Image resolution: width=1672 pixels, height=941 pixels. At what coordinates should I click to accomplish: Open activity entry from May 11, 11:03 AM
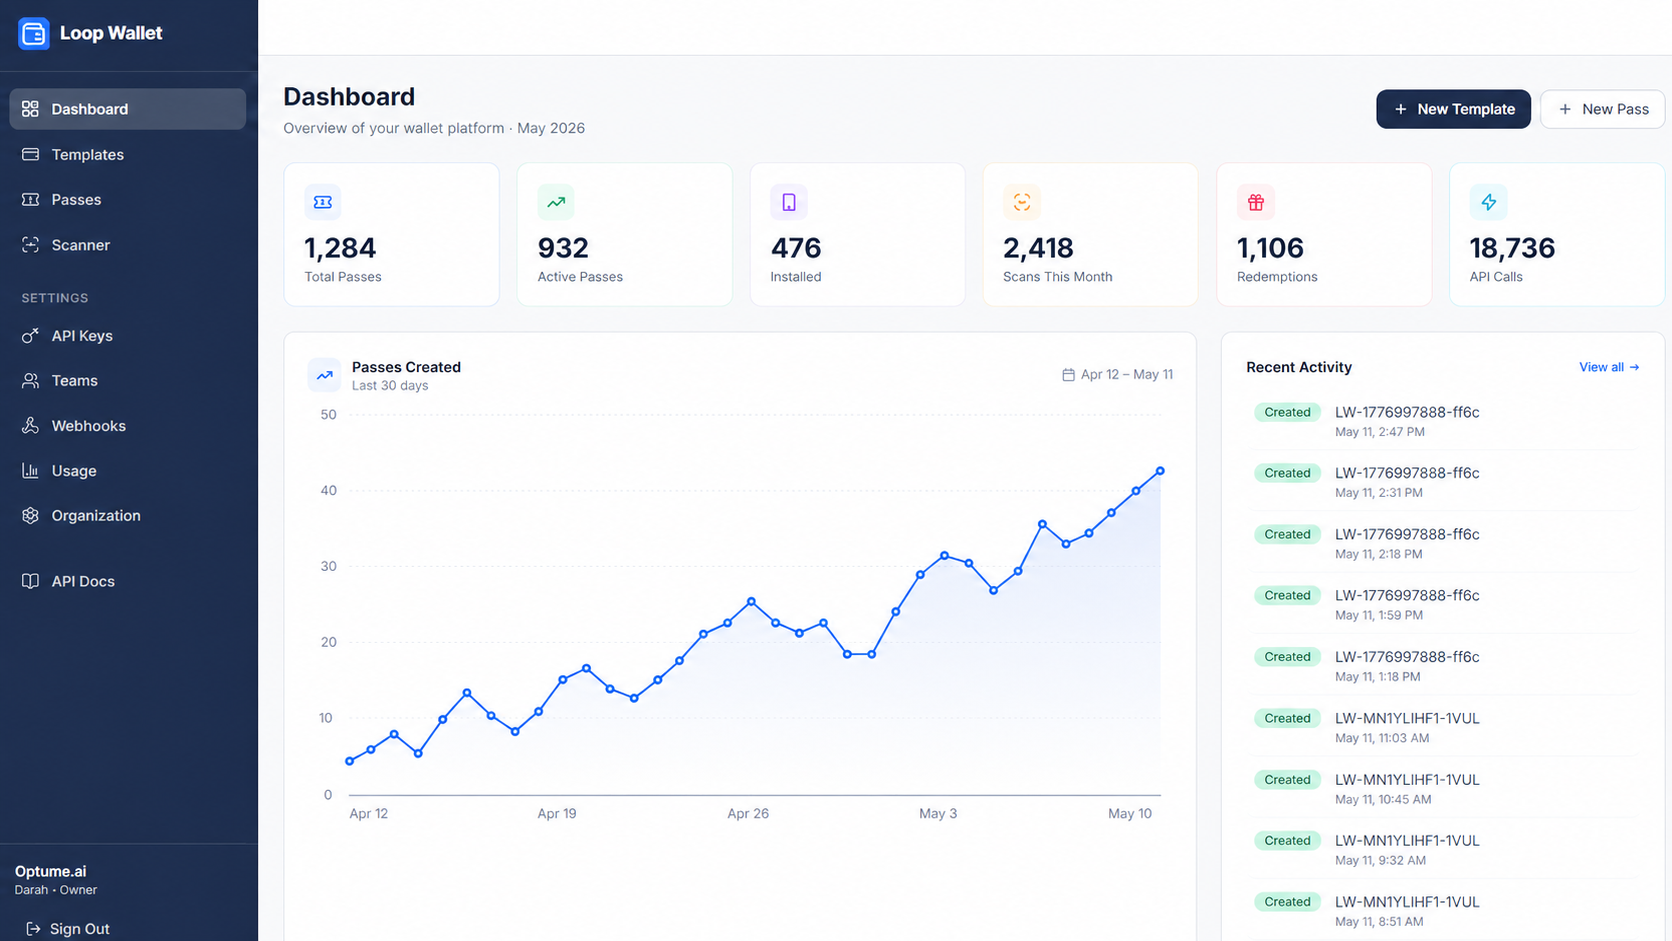pos(1443,727)
